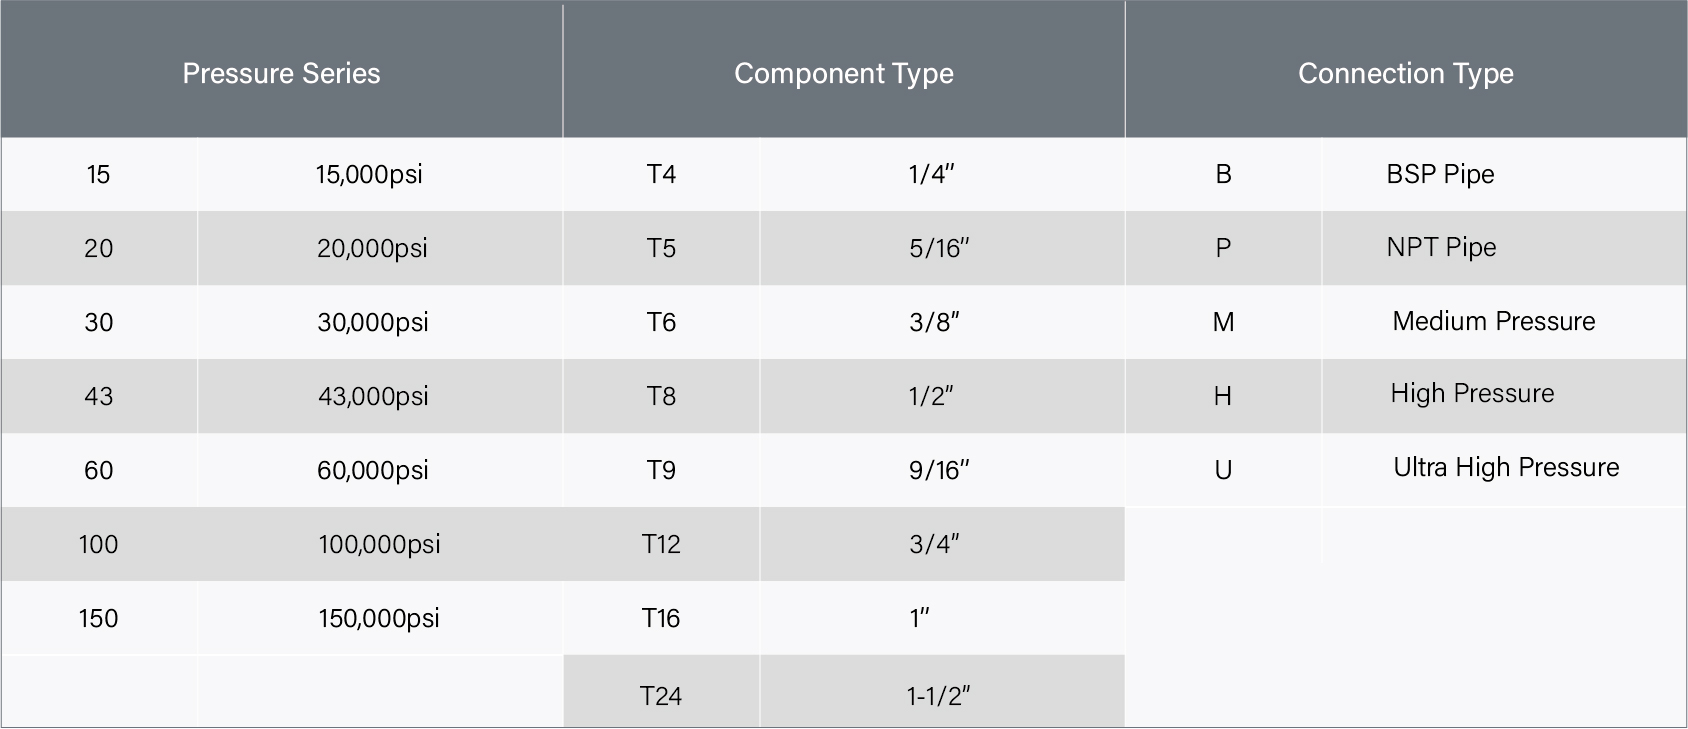The width and height of the screenshot is (1688, 729).
Task: Select the Component Type header
Action: pyautogui.click(x=844, y=74)
